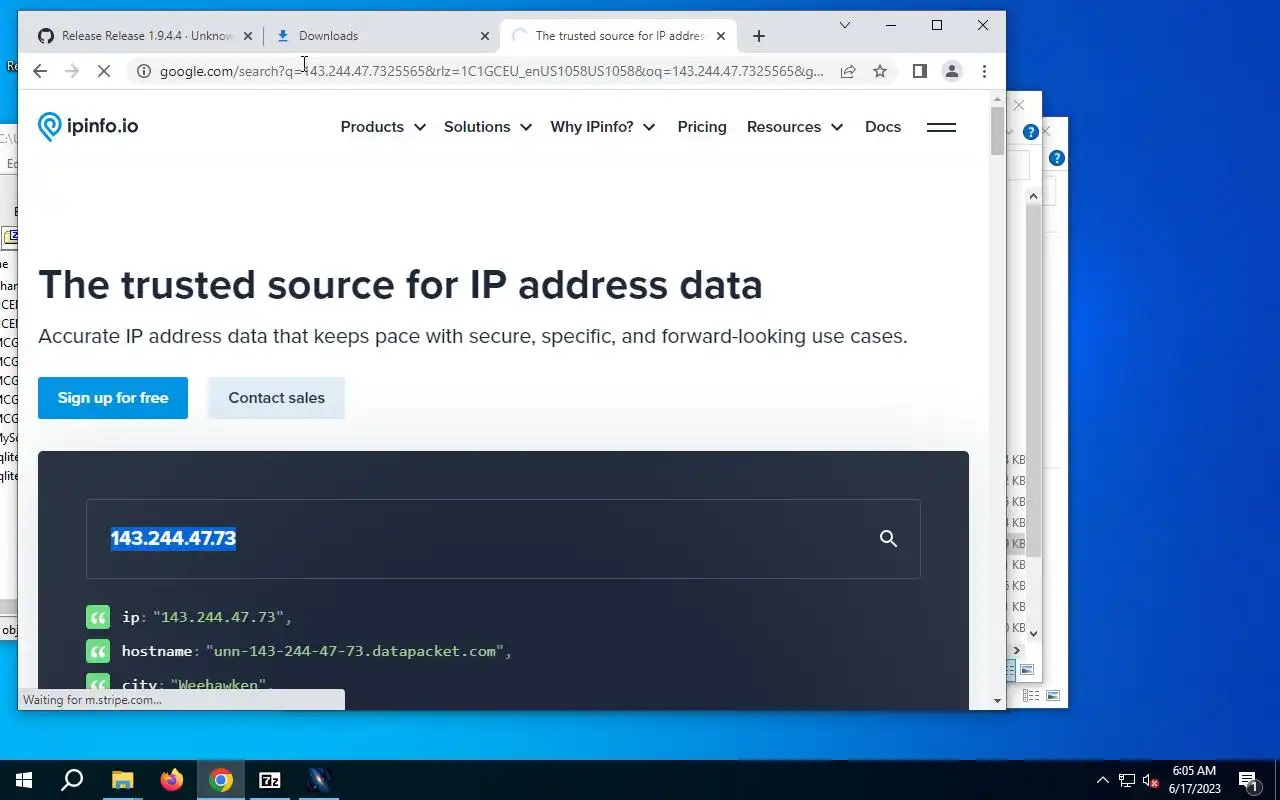The width and height of the screenshot is (1280, 800).
Task: Click the quote icon beside the ip field
Action: tap(98, 617)
